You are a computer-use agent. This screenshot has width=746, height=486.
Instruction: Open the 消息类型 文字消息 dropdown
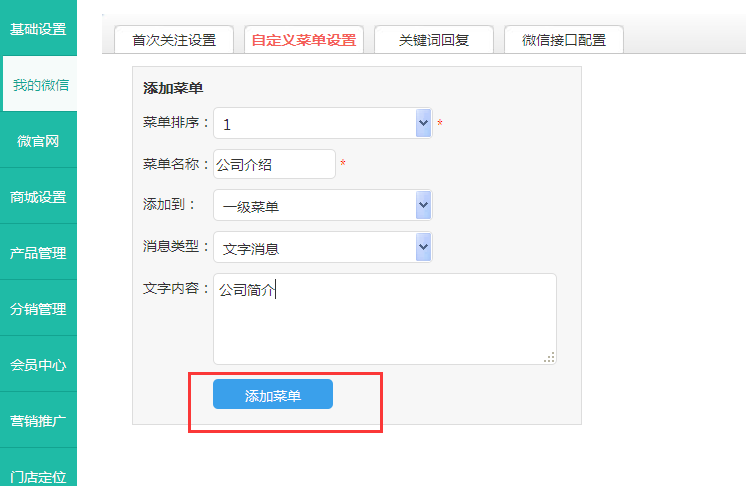pyautogui.click(x=323, y=247)
